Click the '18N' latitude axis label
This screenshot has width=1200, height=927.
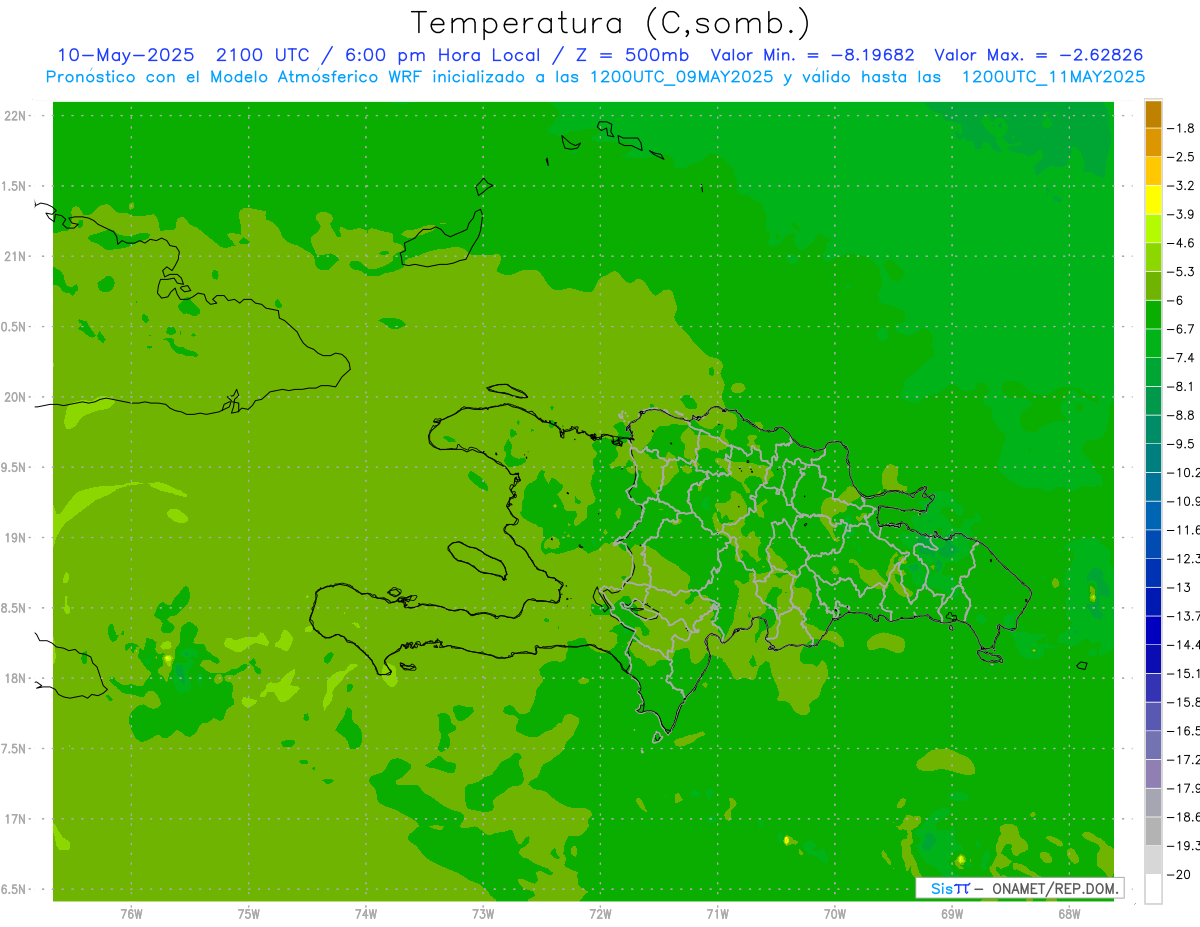[16, 678]
